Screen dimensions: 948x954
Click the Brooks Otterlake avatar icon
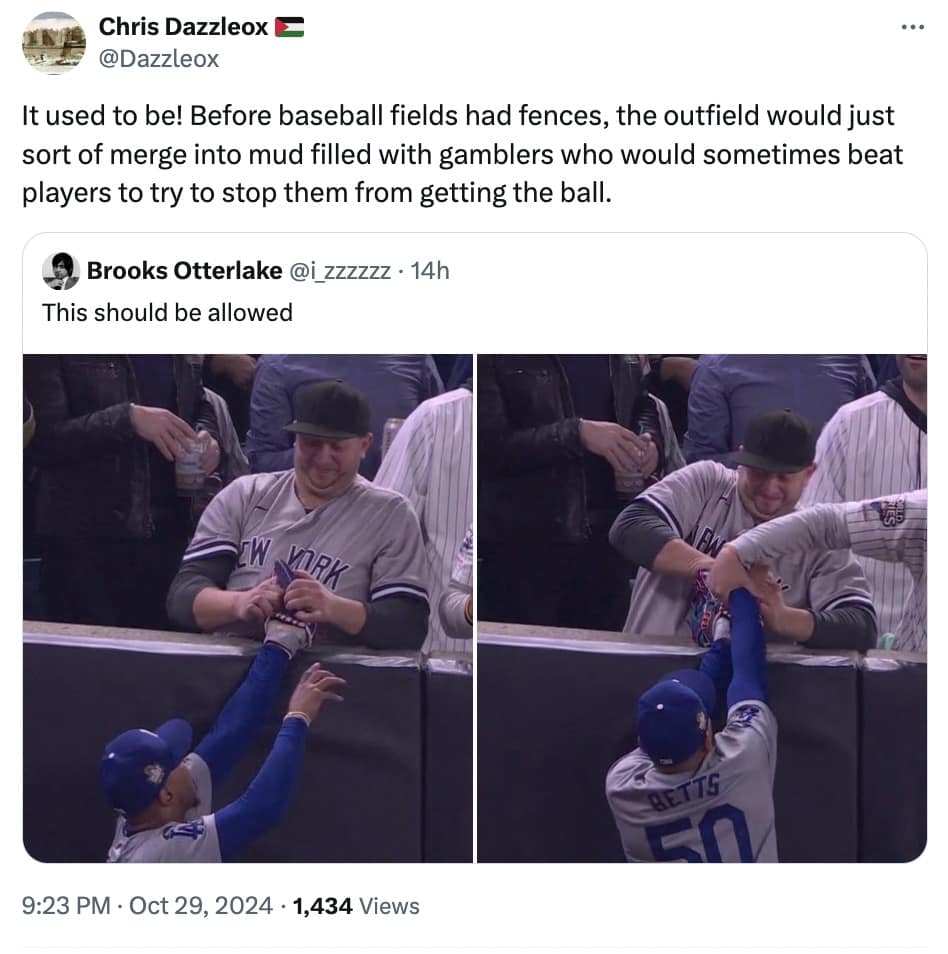click(x=61, y=271)
